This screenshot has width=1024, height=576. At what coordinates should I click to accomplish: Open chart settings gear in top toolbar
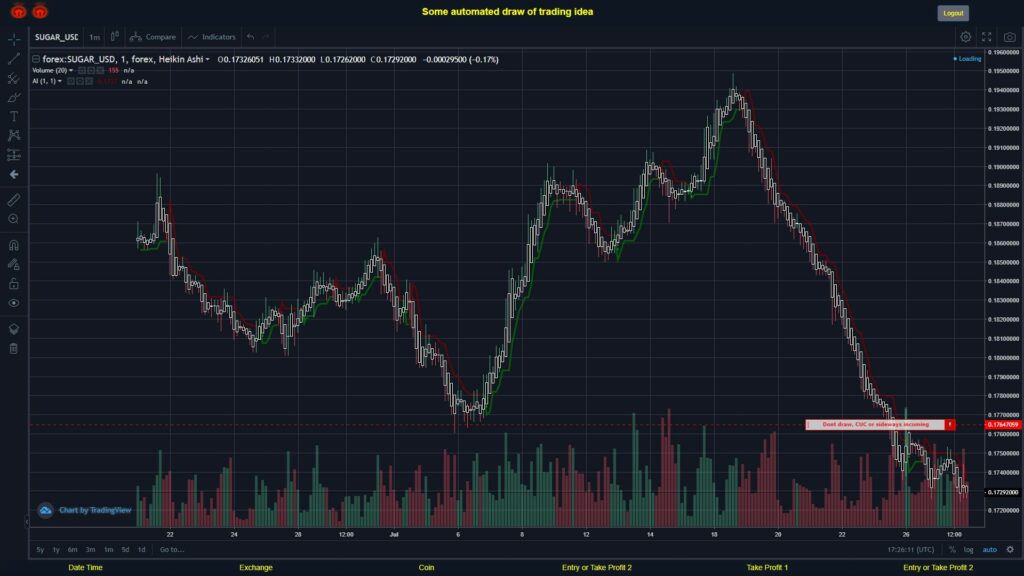(965, 37)
